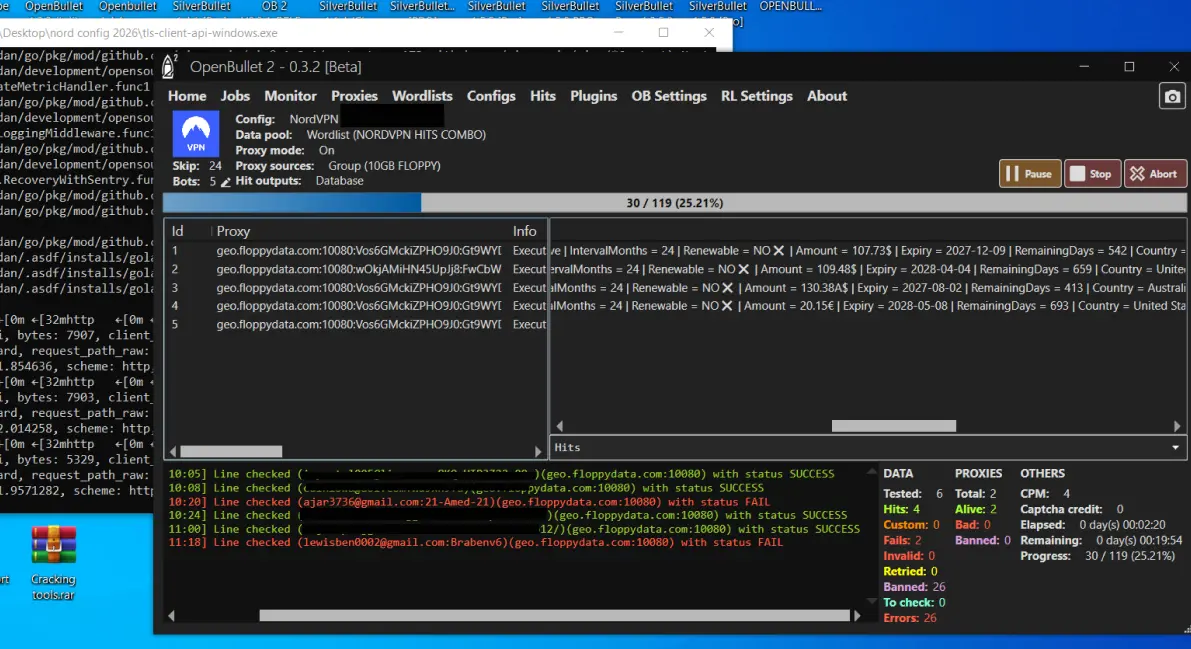Click the camera screenshot icon
The image size is (1191, 649).
1172,97
